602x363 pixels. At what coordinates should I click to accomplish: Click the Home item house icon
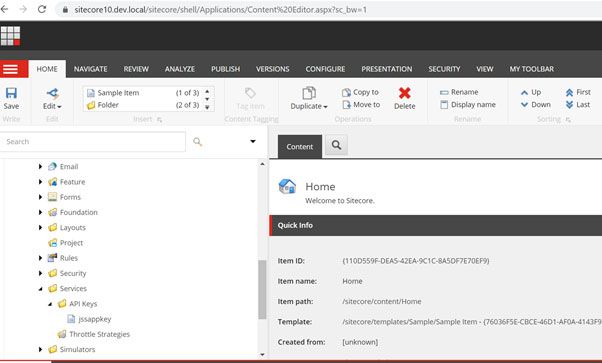click(x=287, y=187)
